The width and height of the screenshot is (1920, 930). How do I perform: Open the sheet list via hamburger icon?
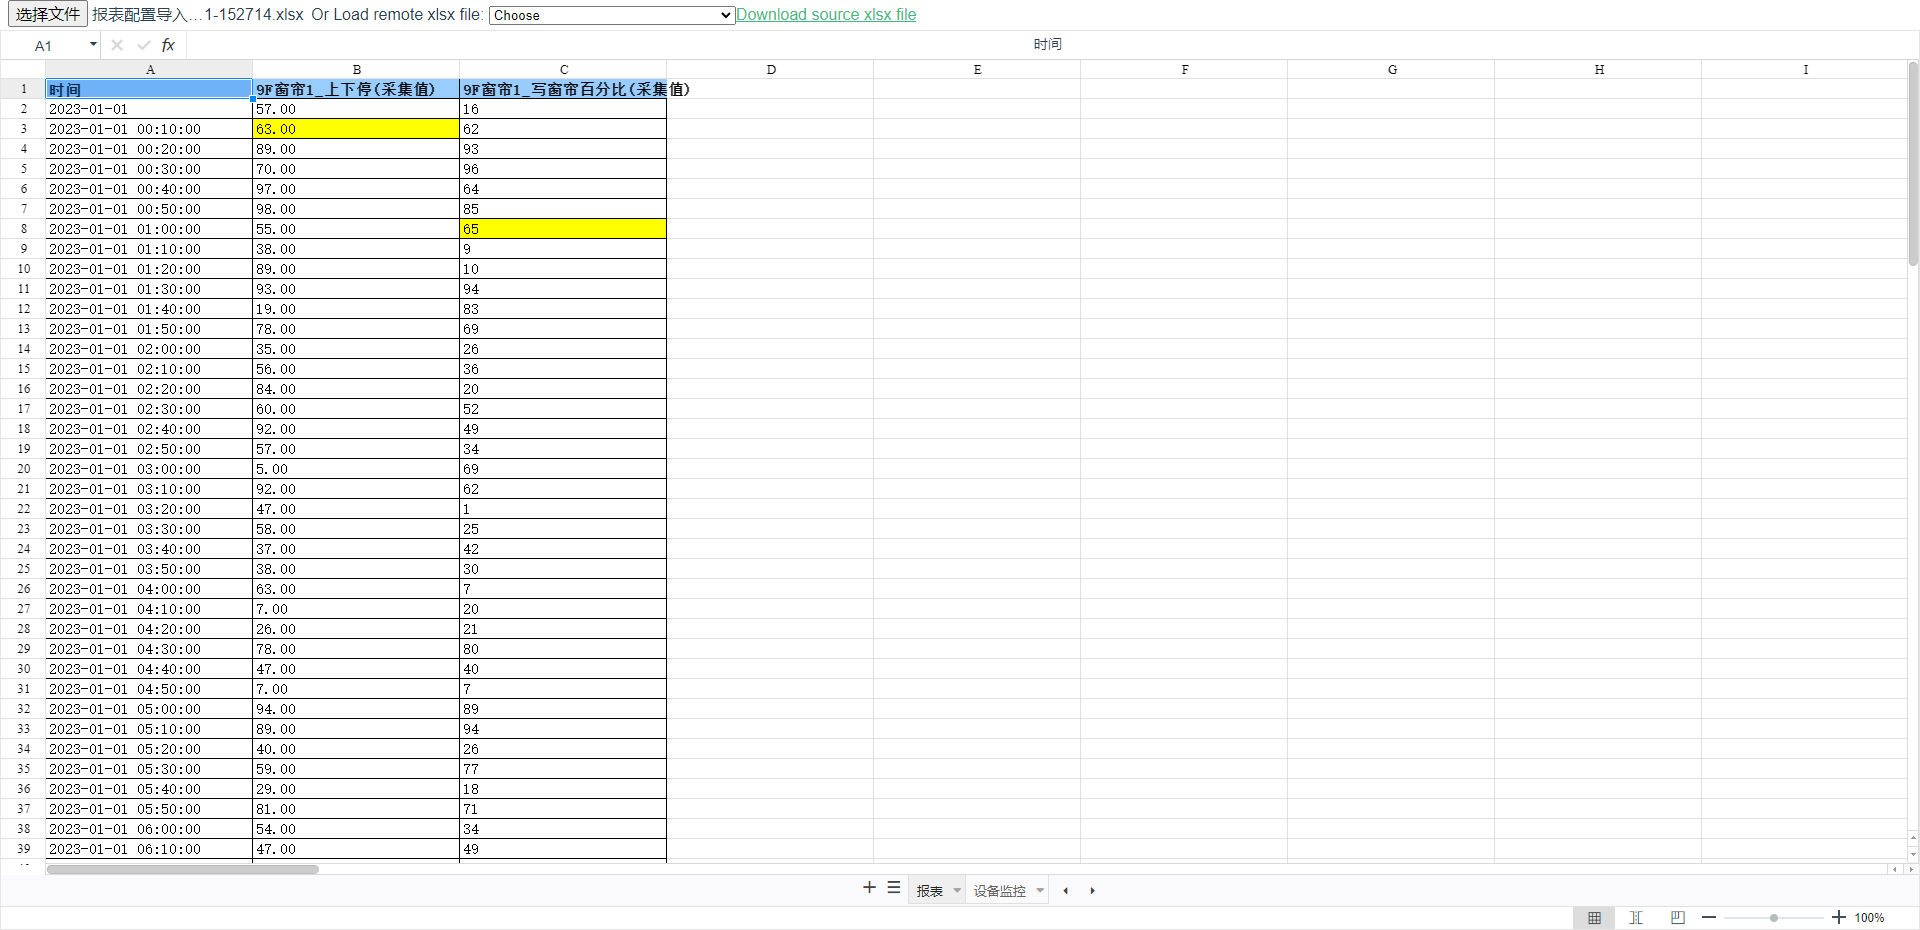point(893,889)
